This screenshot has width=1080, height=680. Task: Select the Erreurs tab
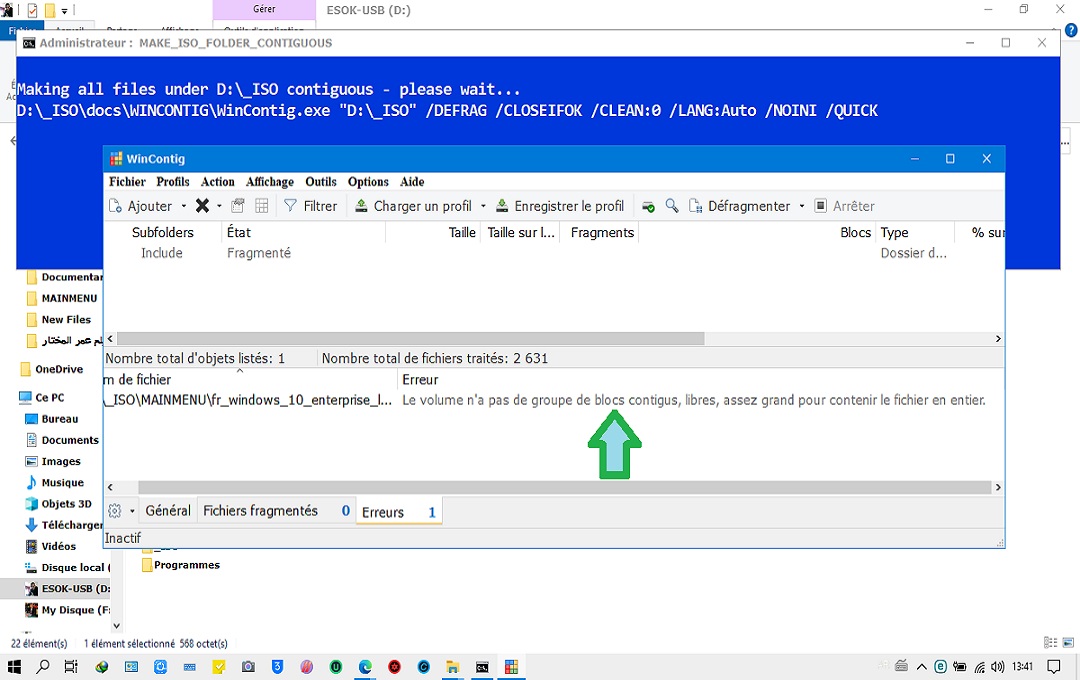click(x=399, y=512)
